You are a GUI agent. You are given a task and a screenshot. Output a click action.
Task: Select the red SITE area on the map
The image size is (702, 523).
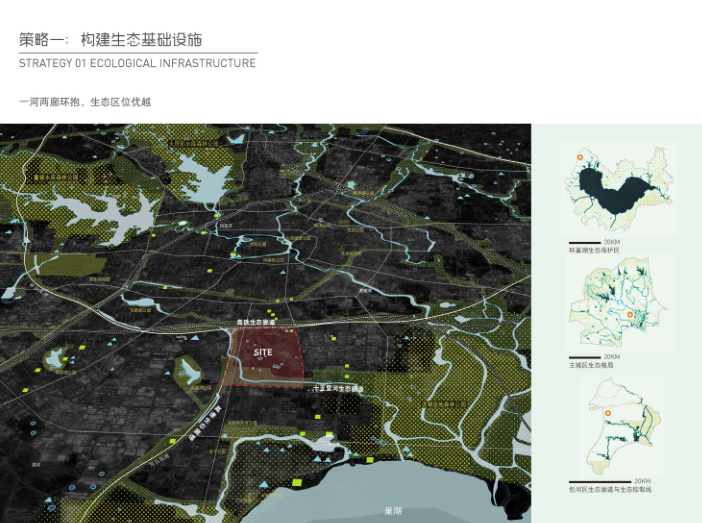[x=265, y=357]
